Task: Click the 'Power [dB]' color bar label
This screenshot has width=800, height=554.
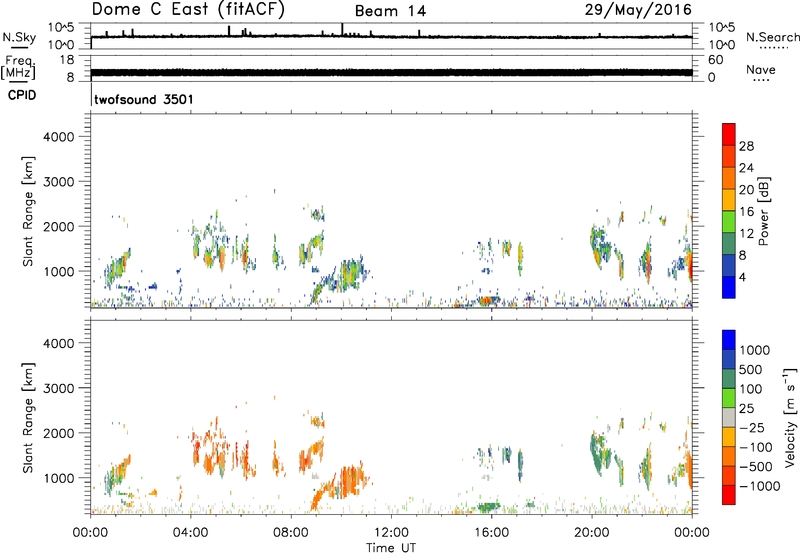Action: tap(764, 211)
